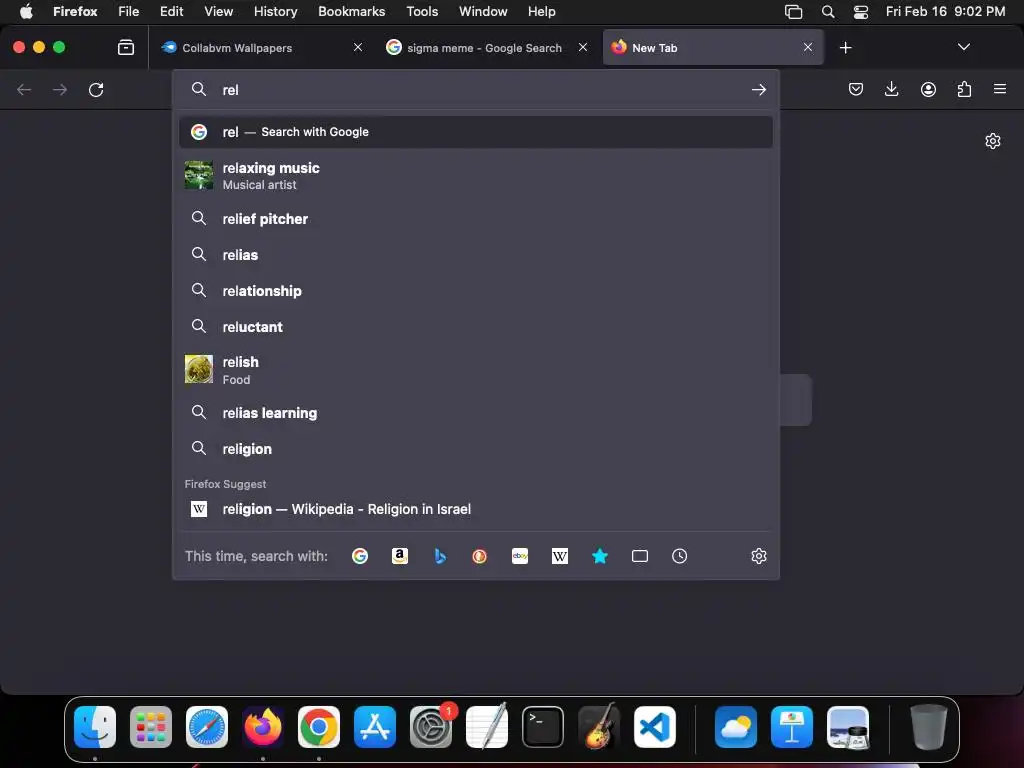Close the Collabvm Wallpapers tab
Screen dimensions: 1024x768
(358, 47)
